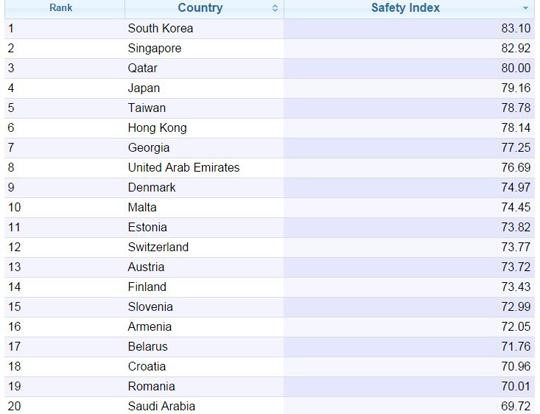
Task: Click the Country column sort arrows icon
Action: tap(275, 8)
